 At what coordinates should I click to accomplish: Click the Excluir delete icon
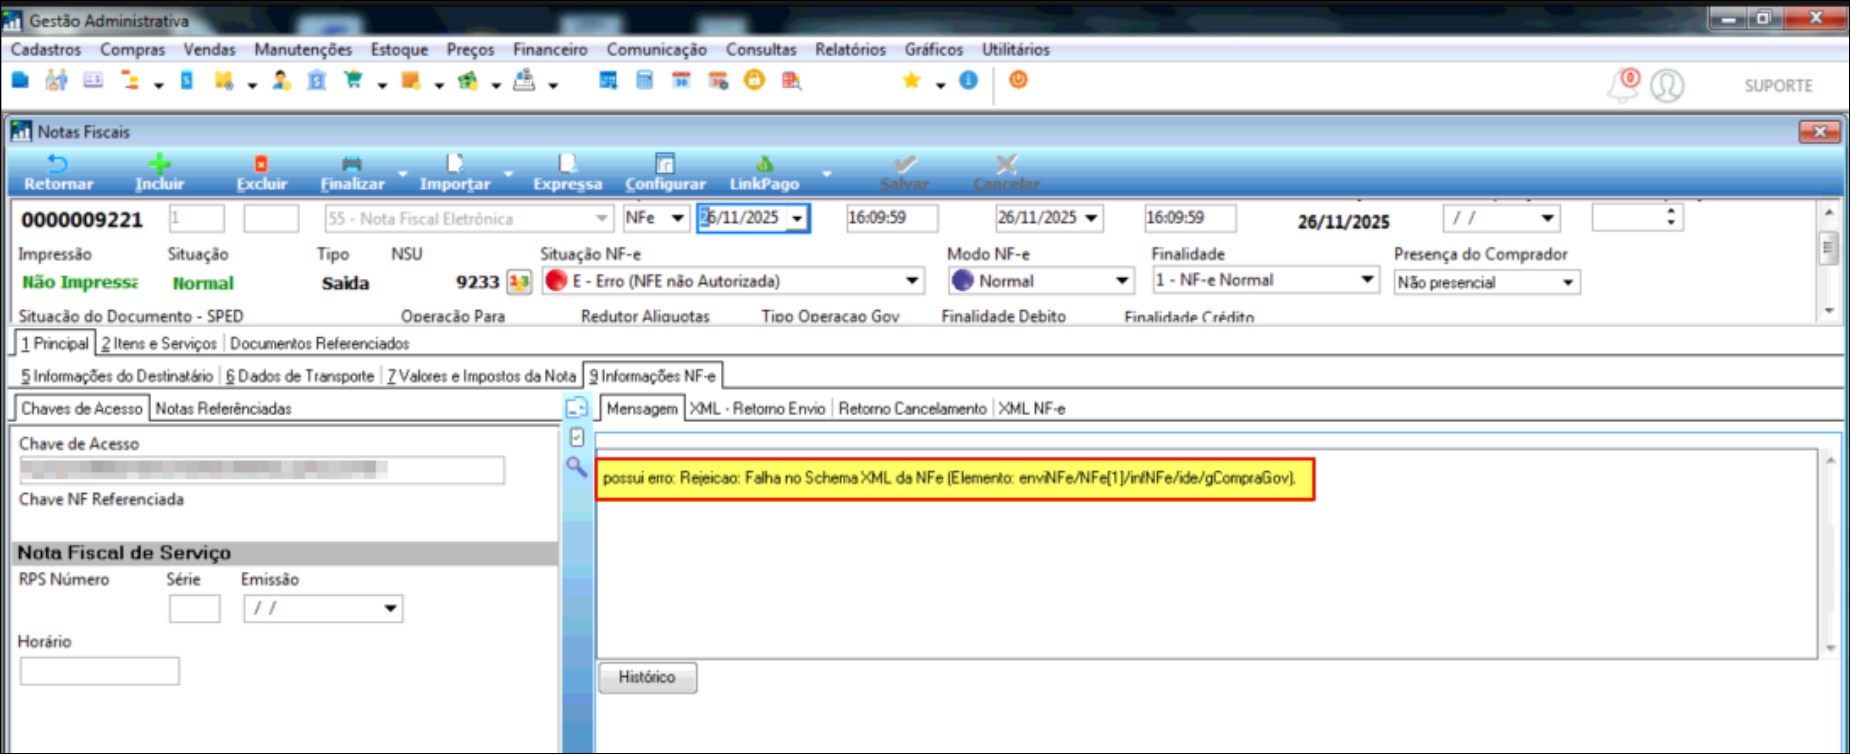[x=261, y=165]
